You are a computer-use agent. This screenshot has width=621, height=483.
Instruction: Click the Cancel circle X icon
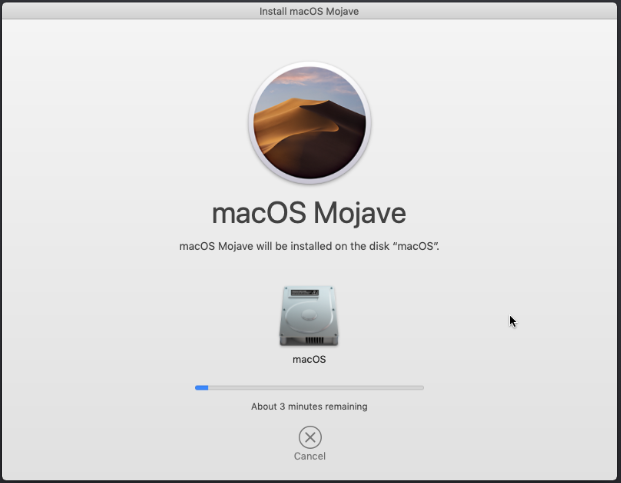[x=310, y=436]
